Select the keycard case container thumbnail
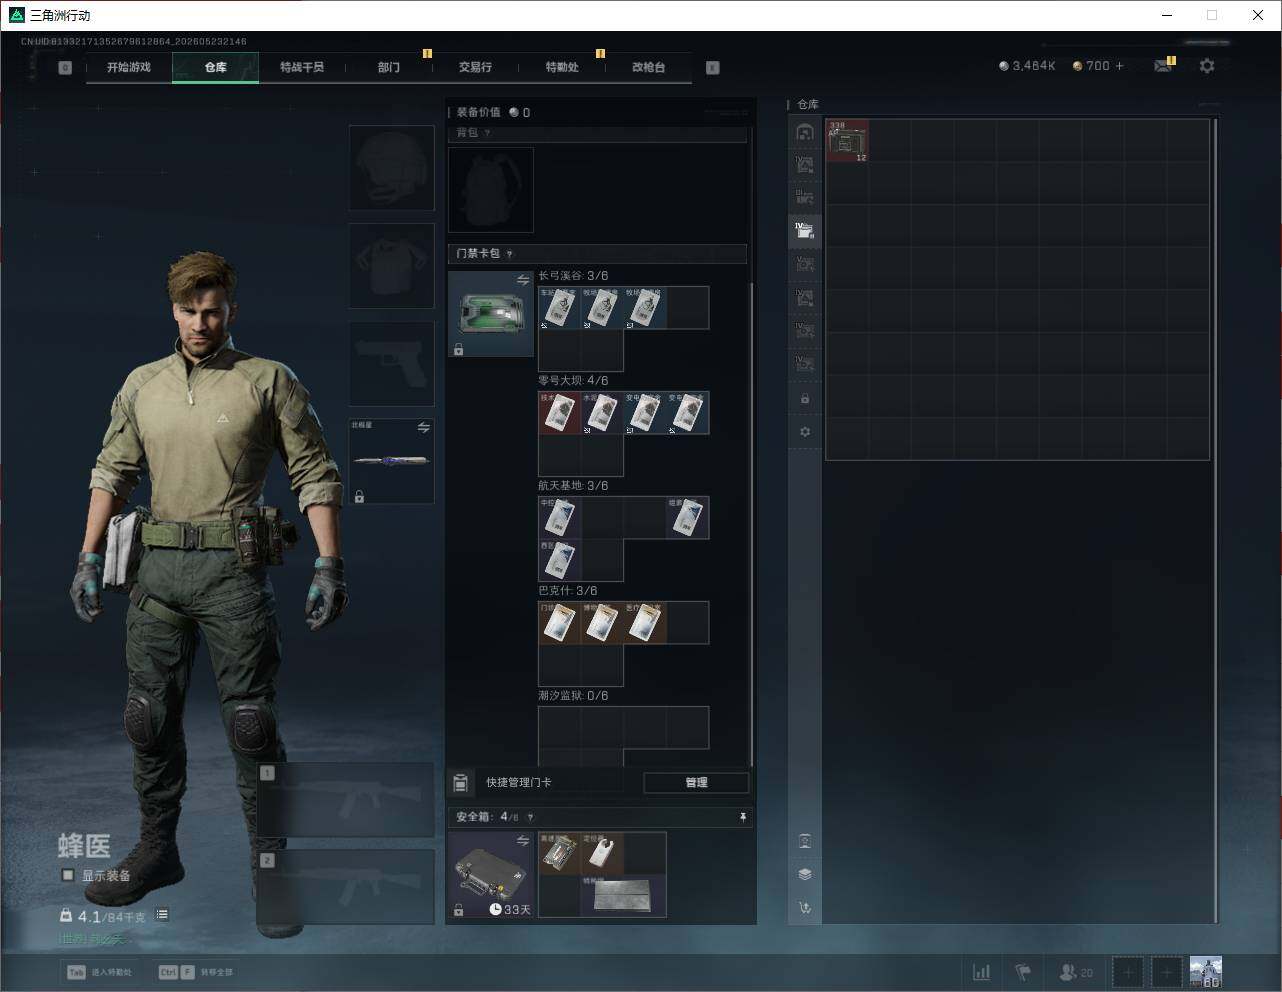Image resolution: width=1282 pixels, height=992 pixels. [x=491, y=314]
